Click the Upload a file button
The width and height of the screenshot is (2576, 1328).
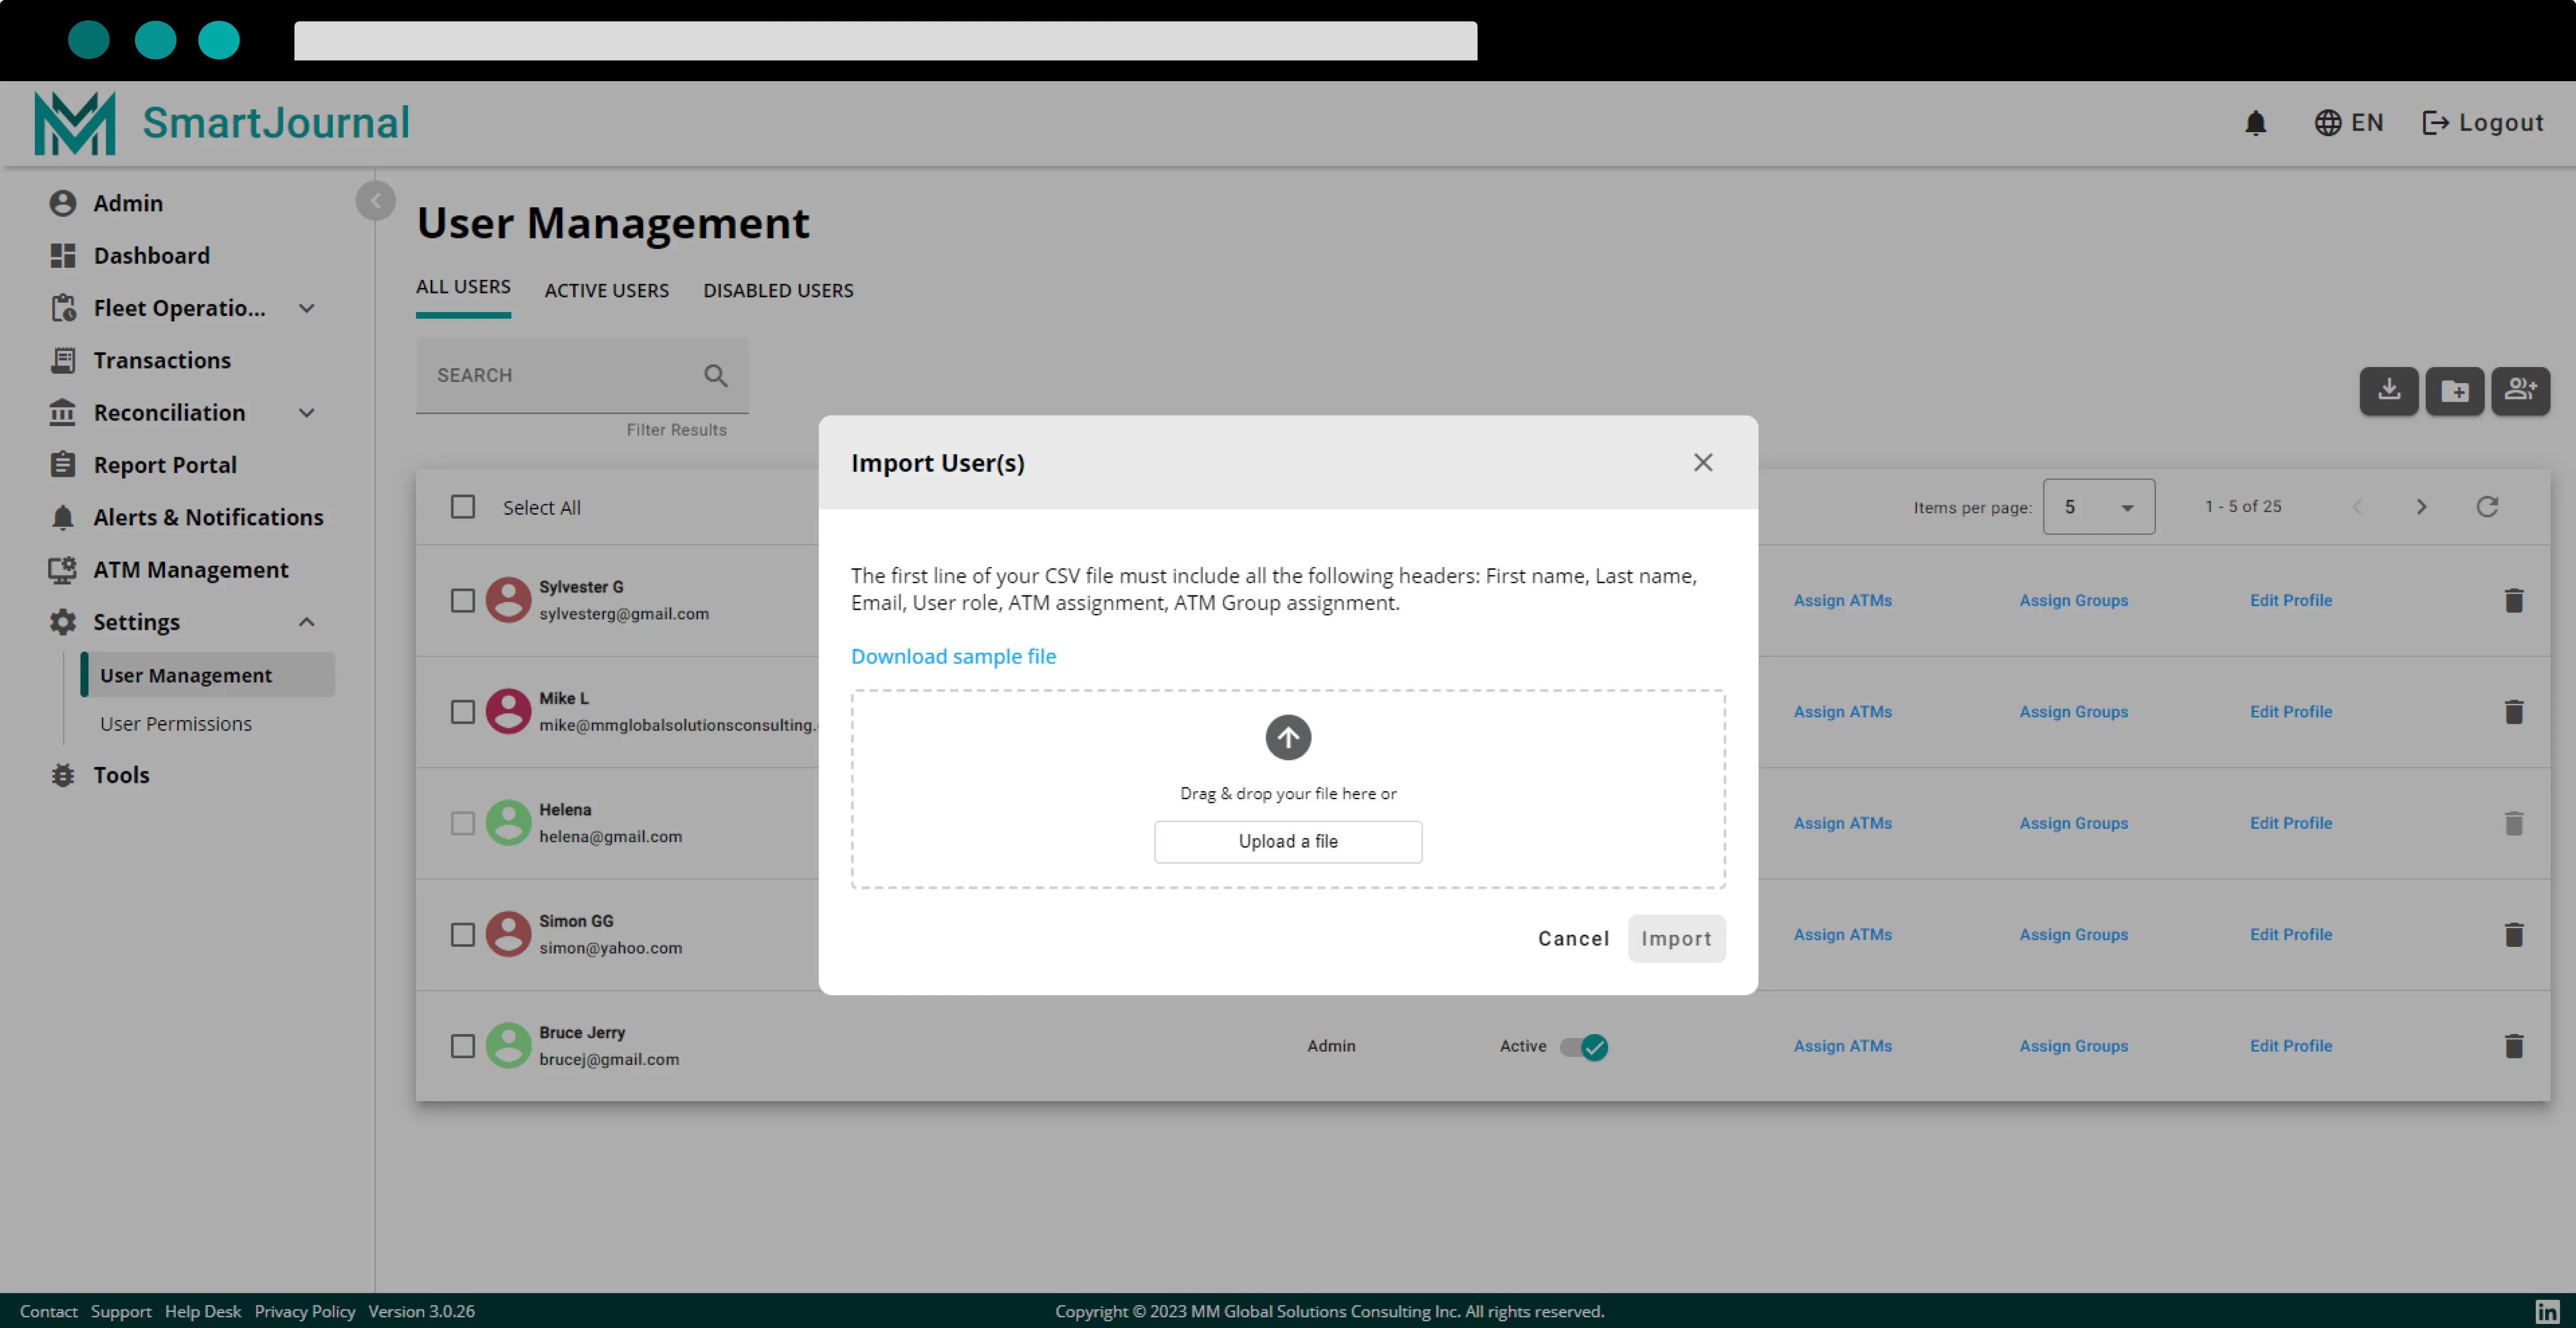(1288, 841)
